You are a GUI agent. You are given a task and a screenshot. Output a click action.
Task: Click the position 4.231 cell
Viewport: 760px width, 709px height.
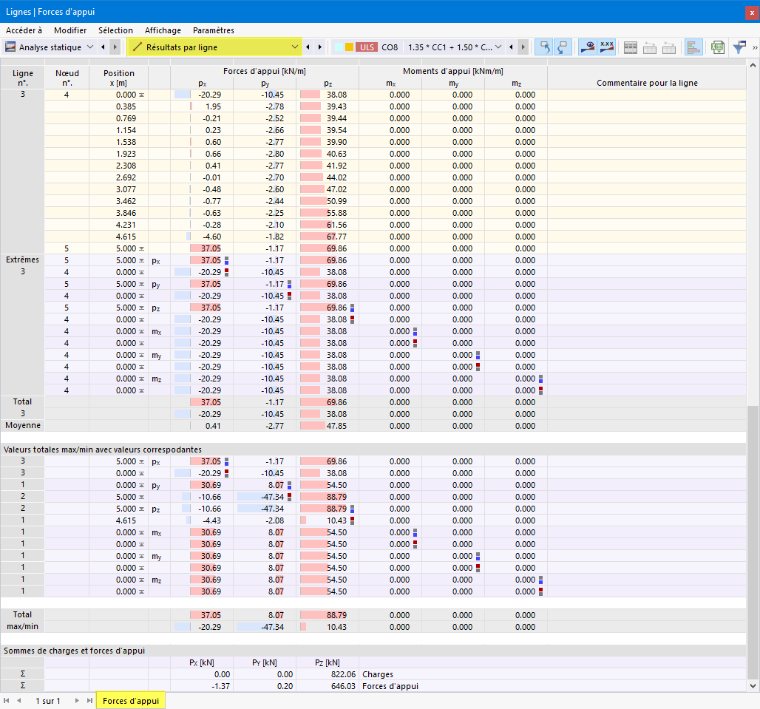click(x=119, y=225)
